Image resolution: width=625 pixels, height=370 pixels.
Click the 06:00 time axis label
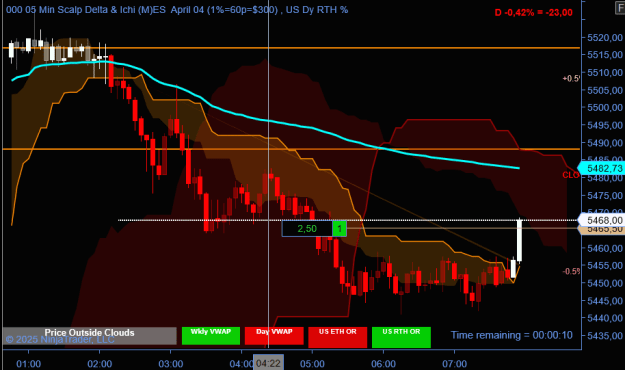(x=383, y=364)
